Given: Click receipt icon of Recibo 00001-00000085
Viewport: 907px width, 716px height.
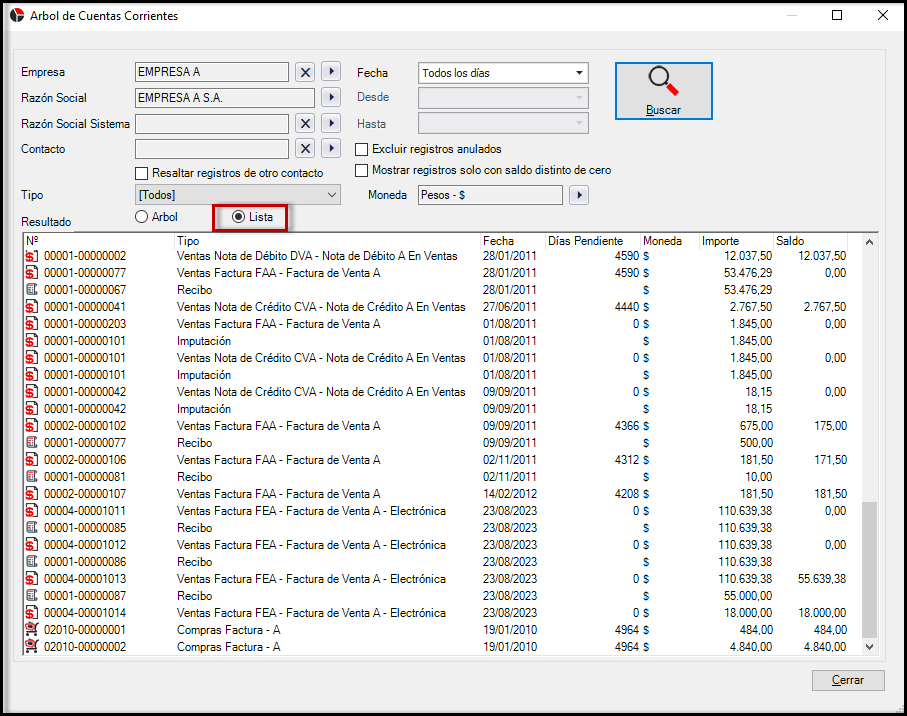Looking at the screenshot, I should pos(32,527).
